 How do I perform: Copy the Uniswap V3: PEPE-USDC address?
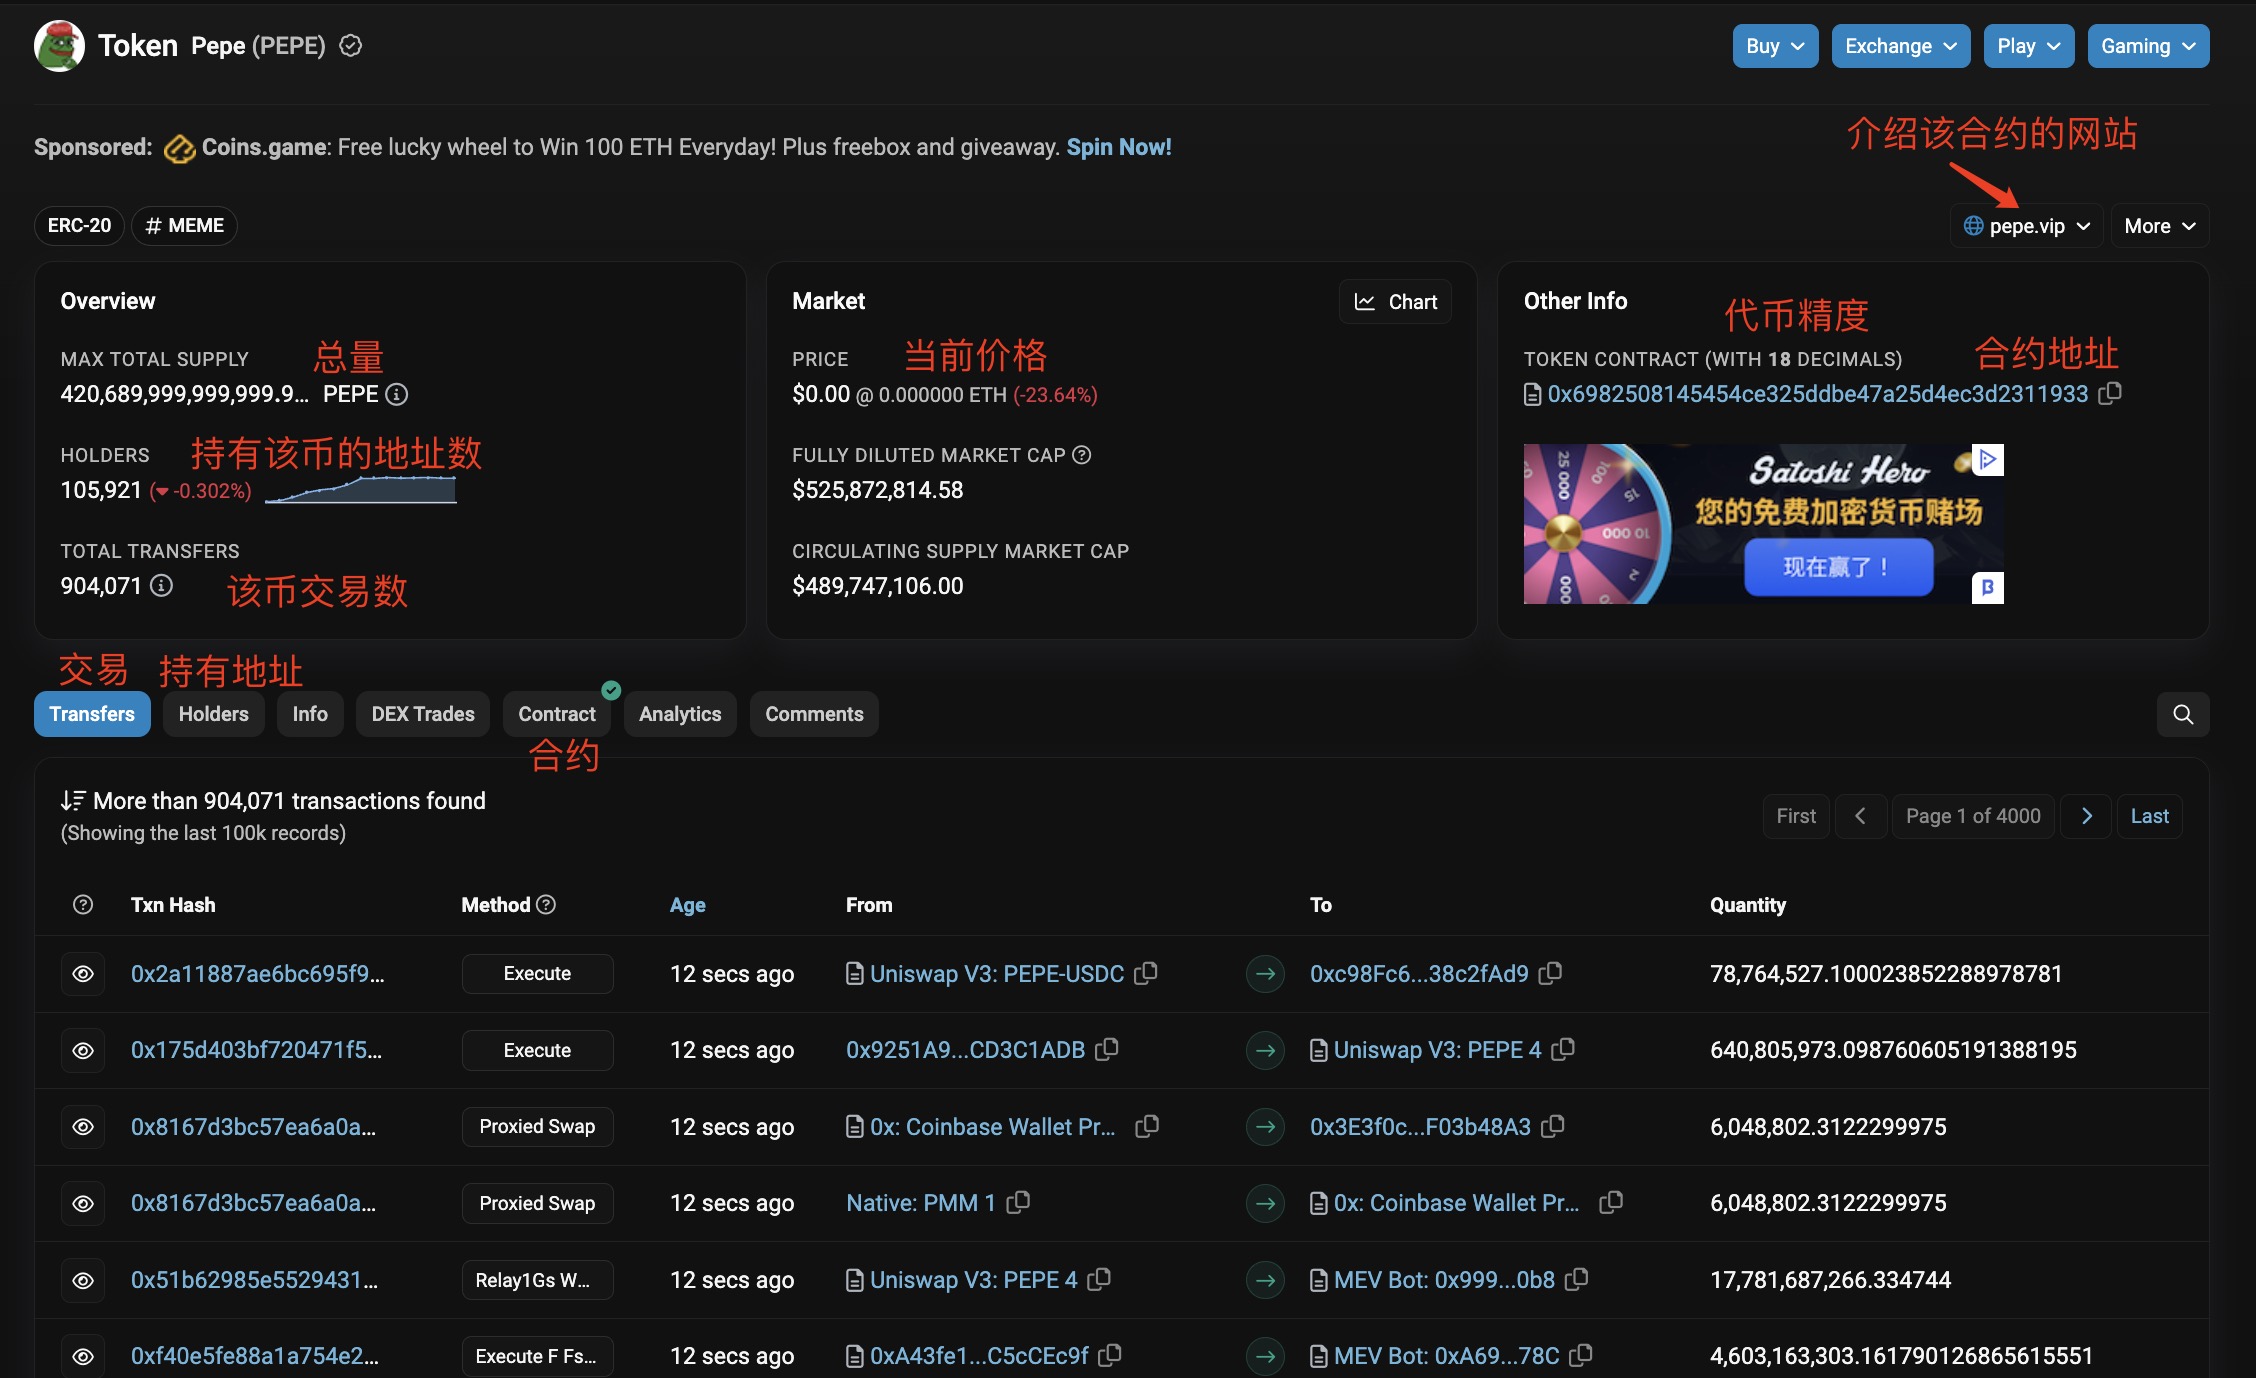(x=1147, y=972)
